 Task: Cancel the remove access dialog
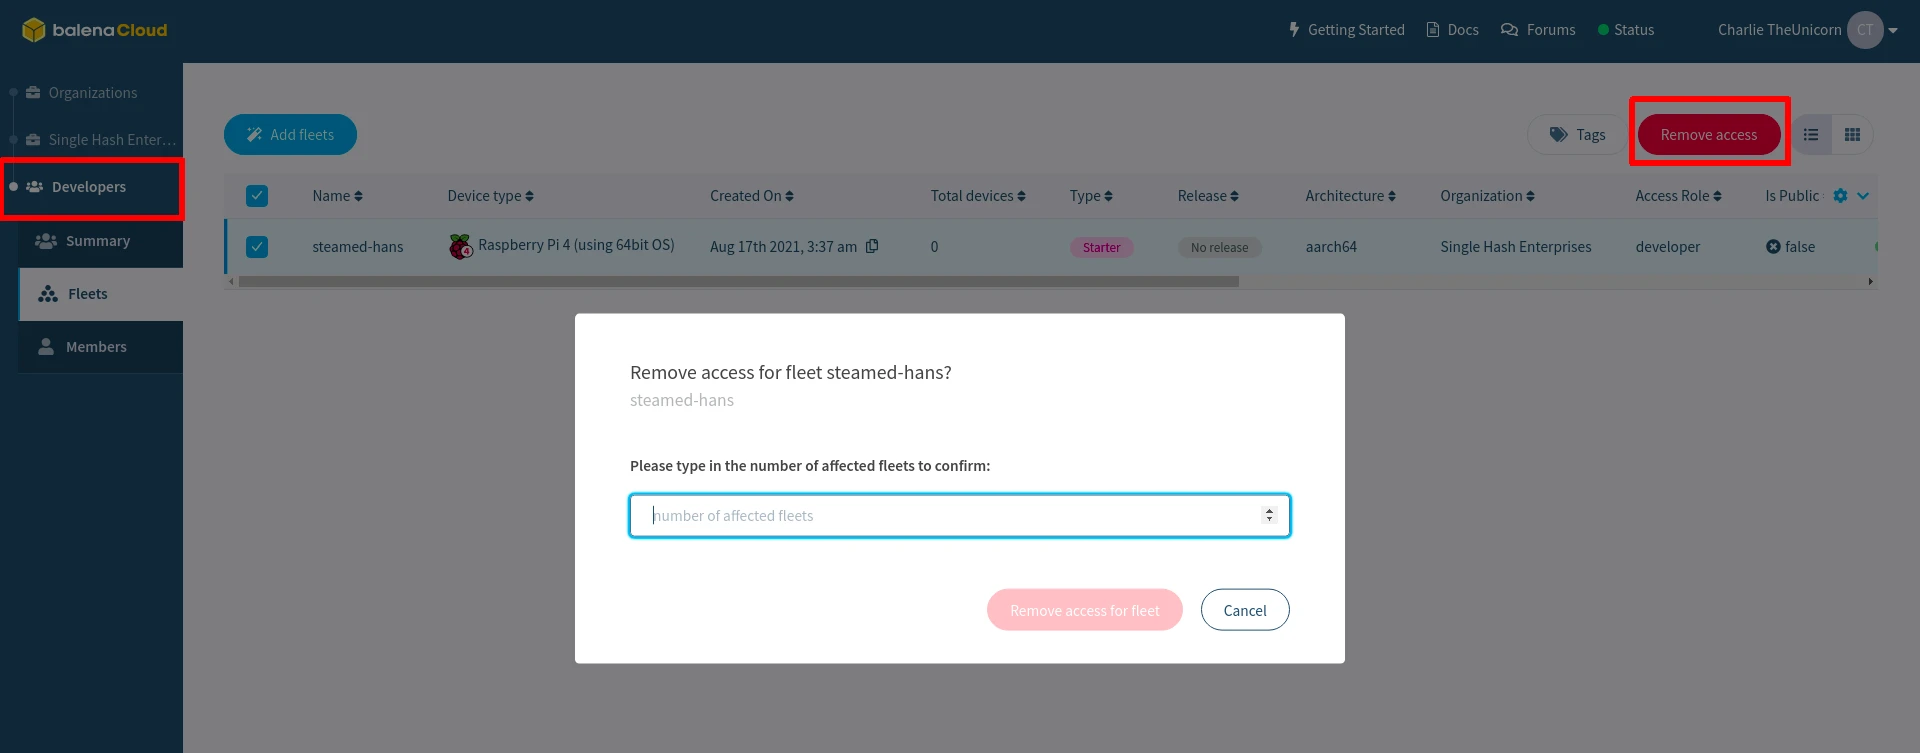tap(1245, 609)
